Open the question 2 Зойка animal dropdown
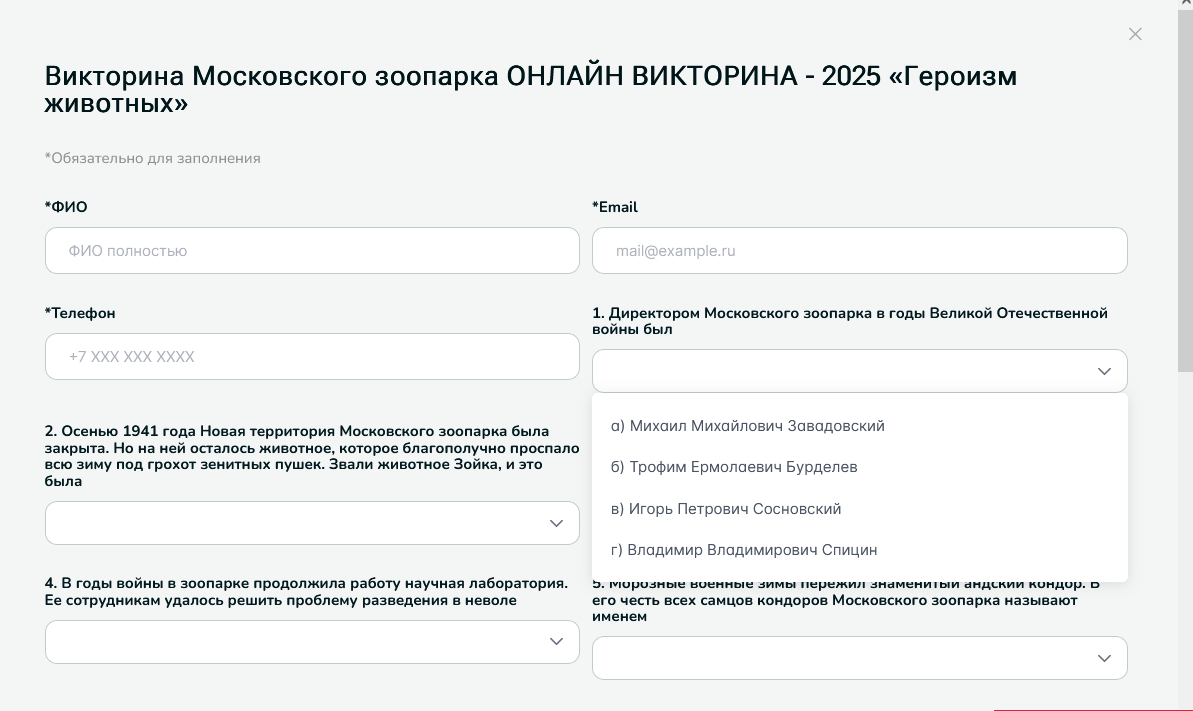The width and height of the screenshot is (1193, 711). [x=312, y=523]
